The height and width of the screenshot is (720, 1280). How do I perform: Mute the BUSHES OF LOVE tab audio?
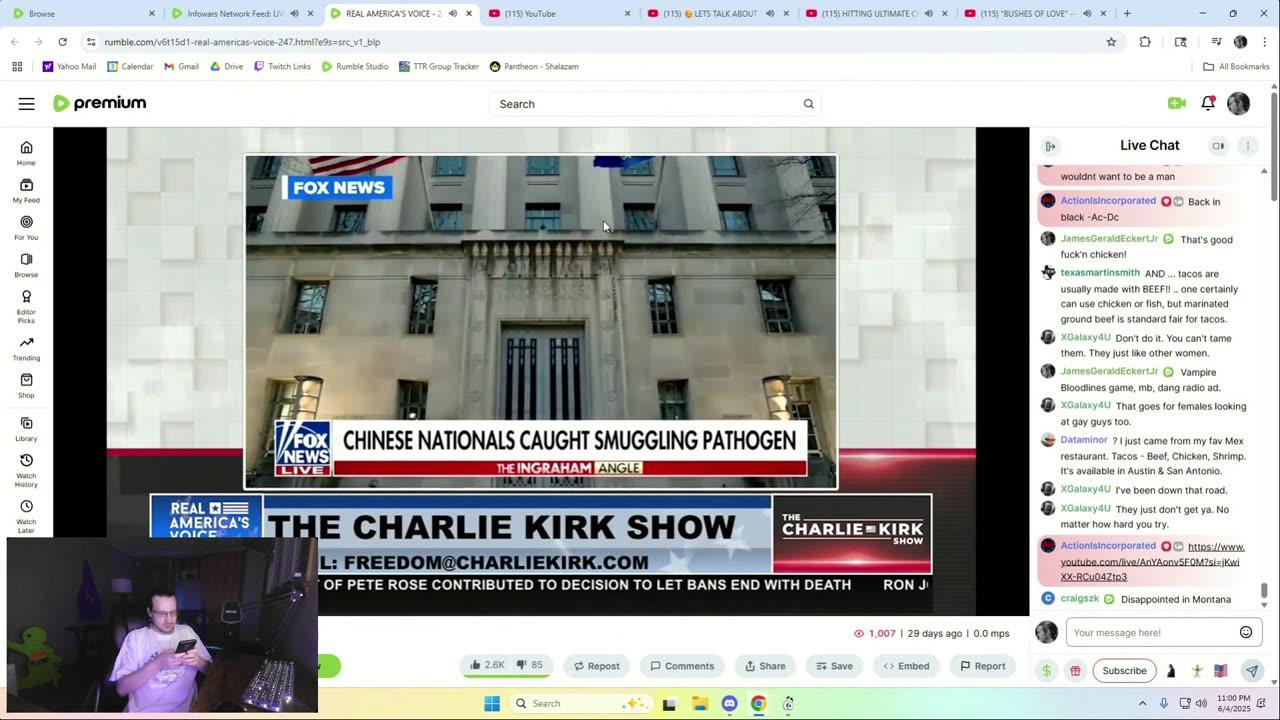click(1085, 14)
